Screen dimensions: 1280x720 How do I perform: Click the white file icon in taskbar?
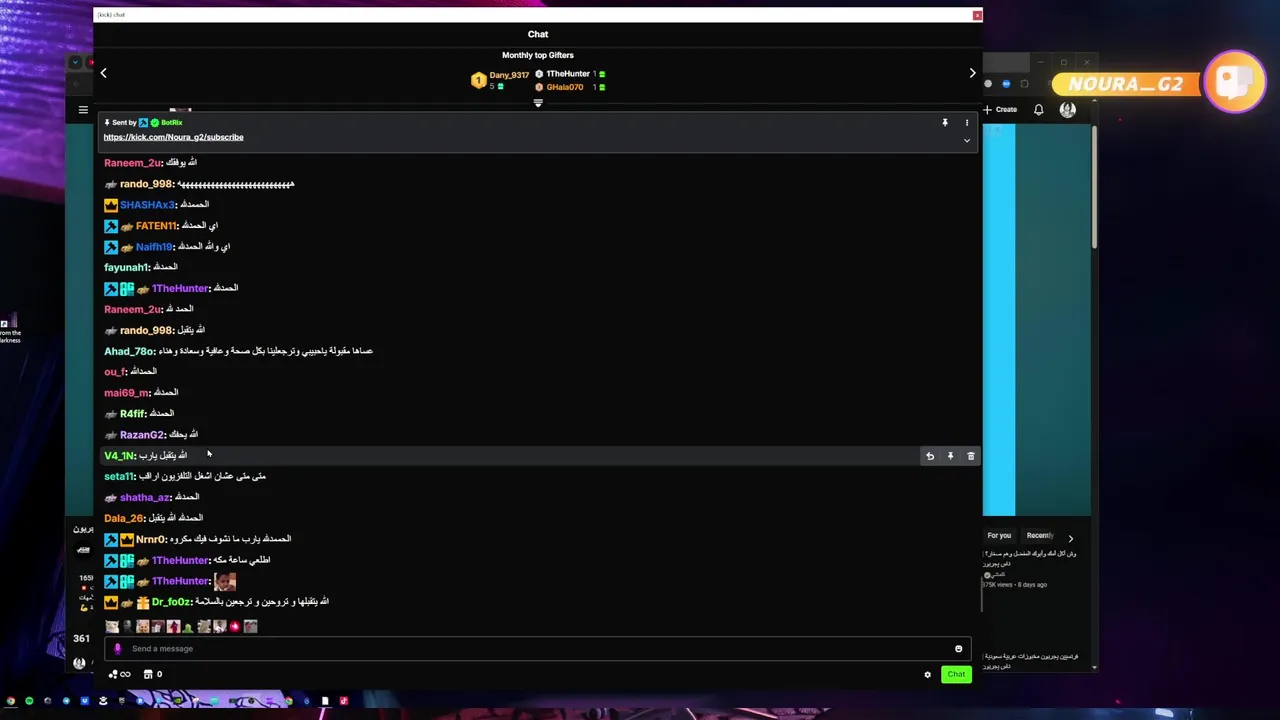324,701
